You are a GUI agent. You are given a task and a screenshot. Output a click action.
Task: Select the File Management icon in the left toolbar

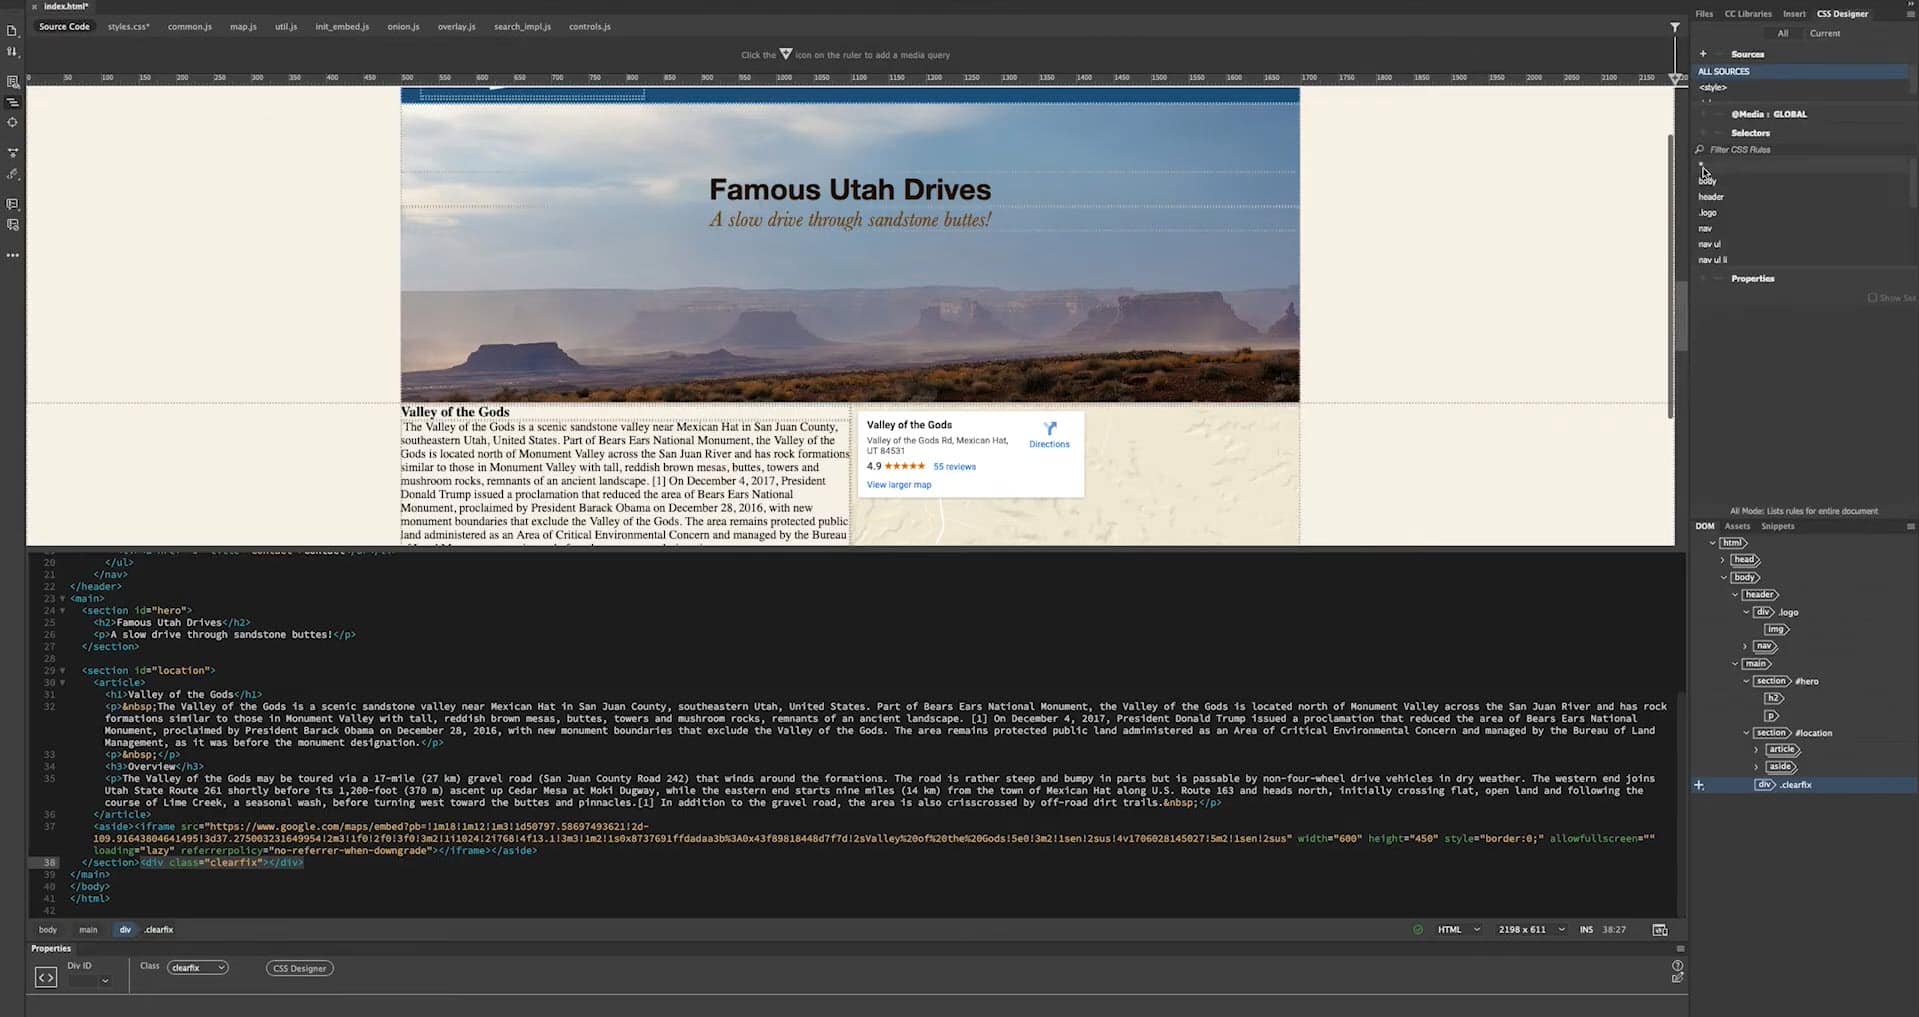pos(12,53)
